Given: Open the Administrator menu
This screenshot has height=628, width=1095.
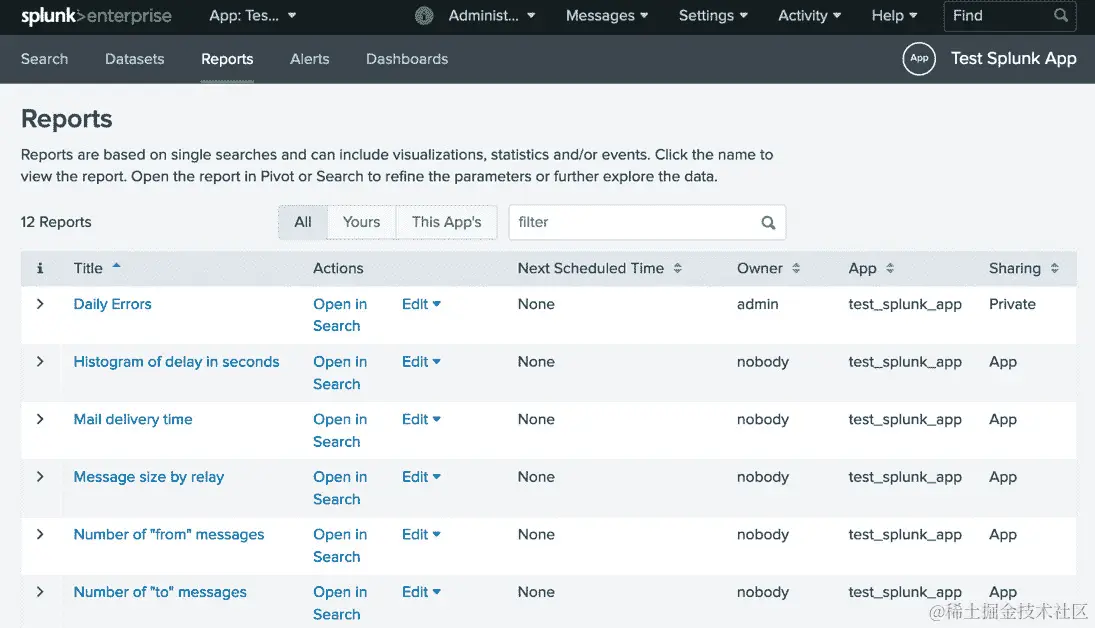Looking at the screenshot, I should 492,15.
